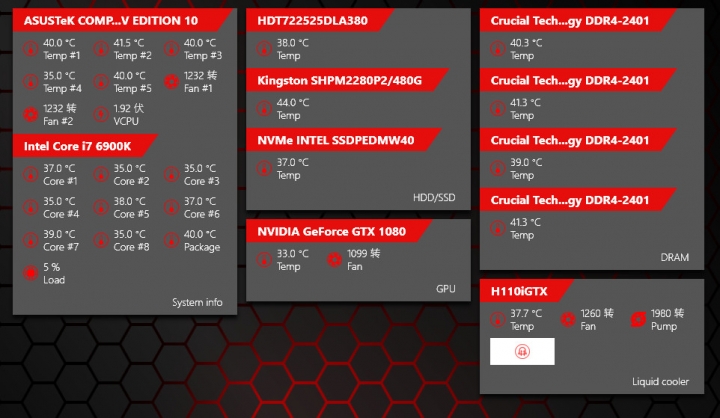Click the GTX 1080 fan icon
This screenshot has width=720, height=418.
334,260
